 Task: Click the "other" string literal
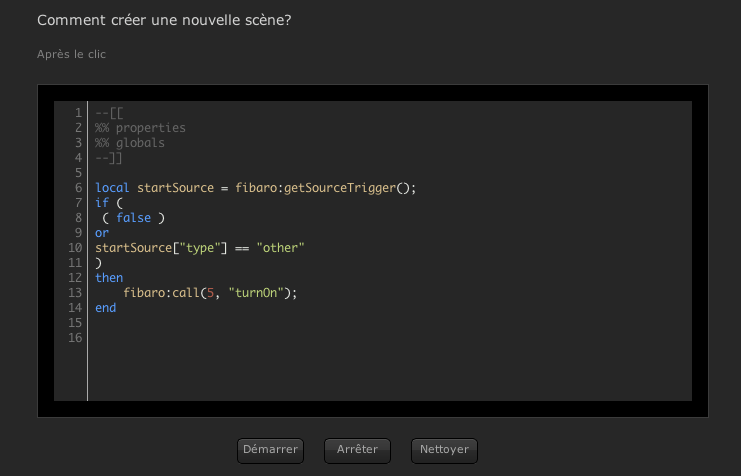click(280, 248)
